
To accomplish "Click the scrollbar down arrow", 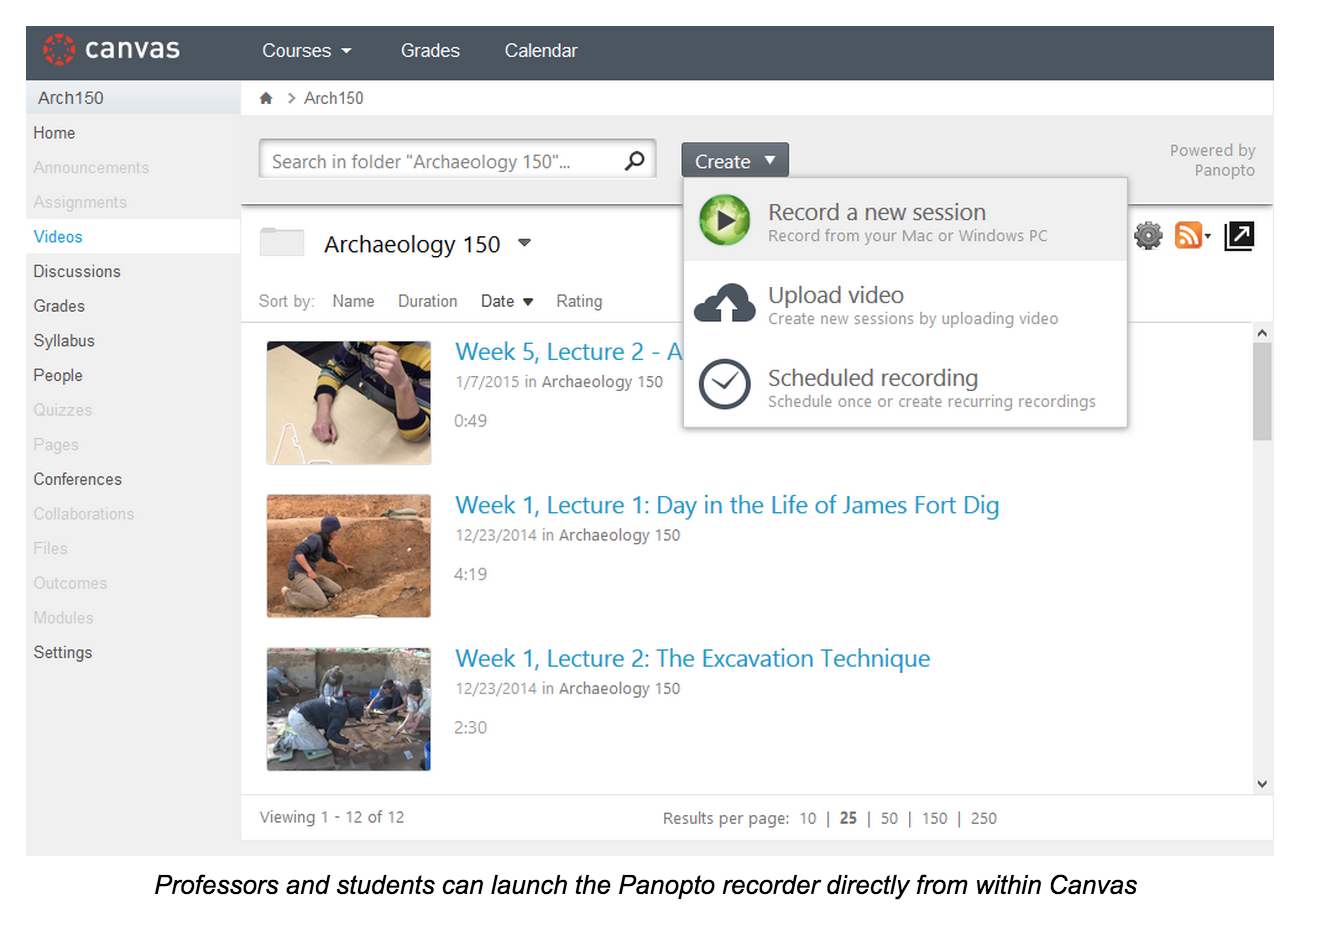I will (1262, 784).
